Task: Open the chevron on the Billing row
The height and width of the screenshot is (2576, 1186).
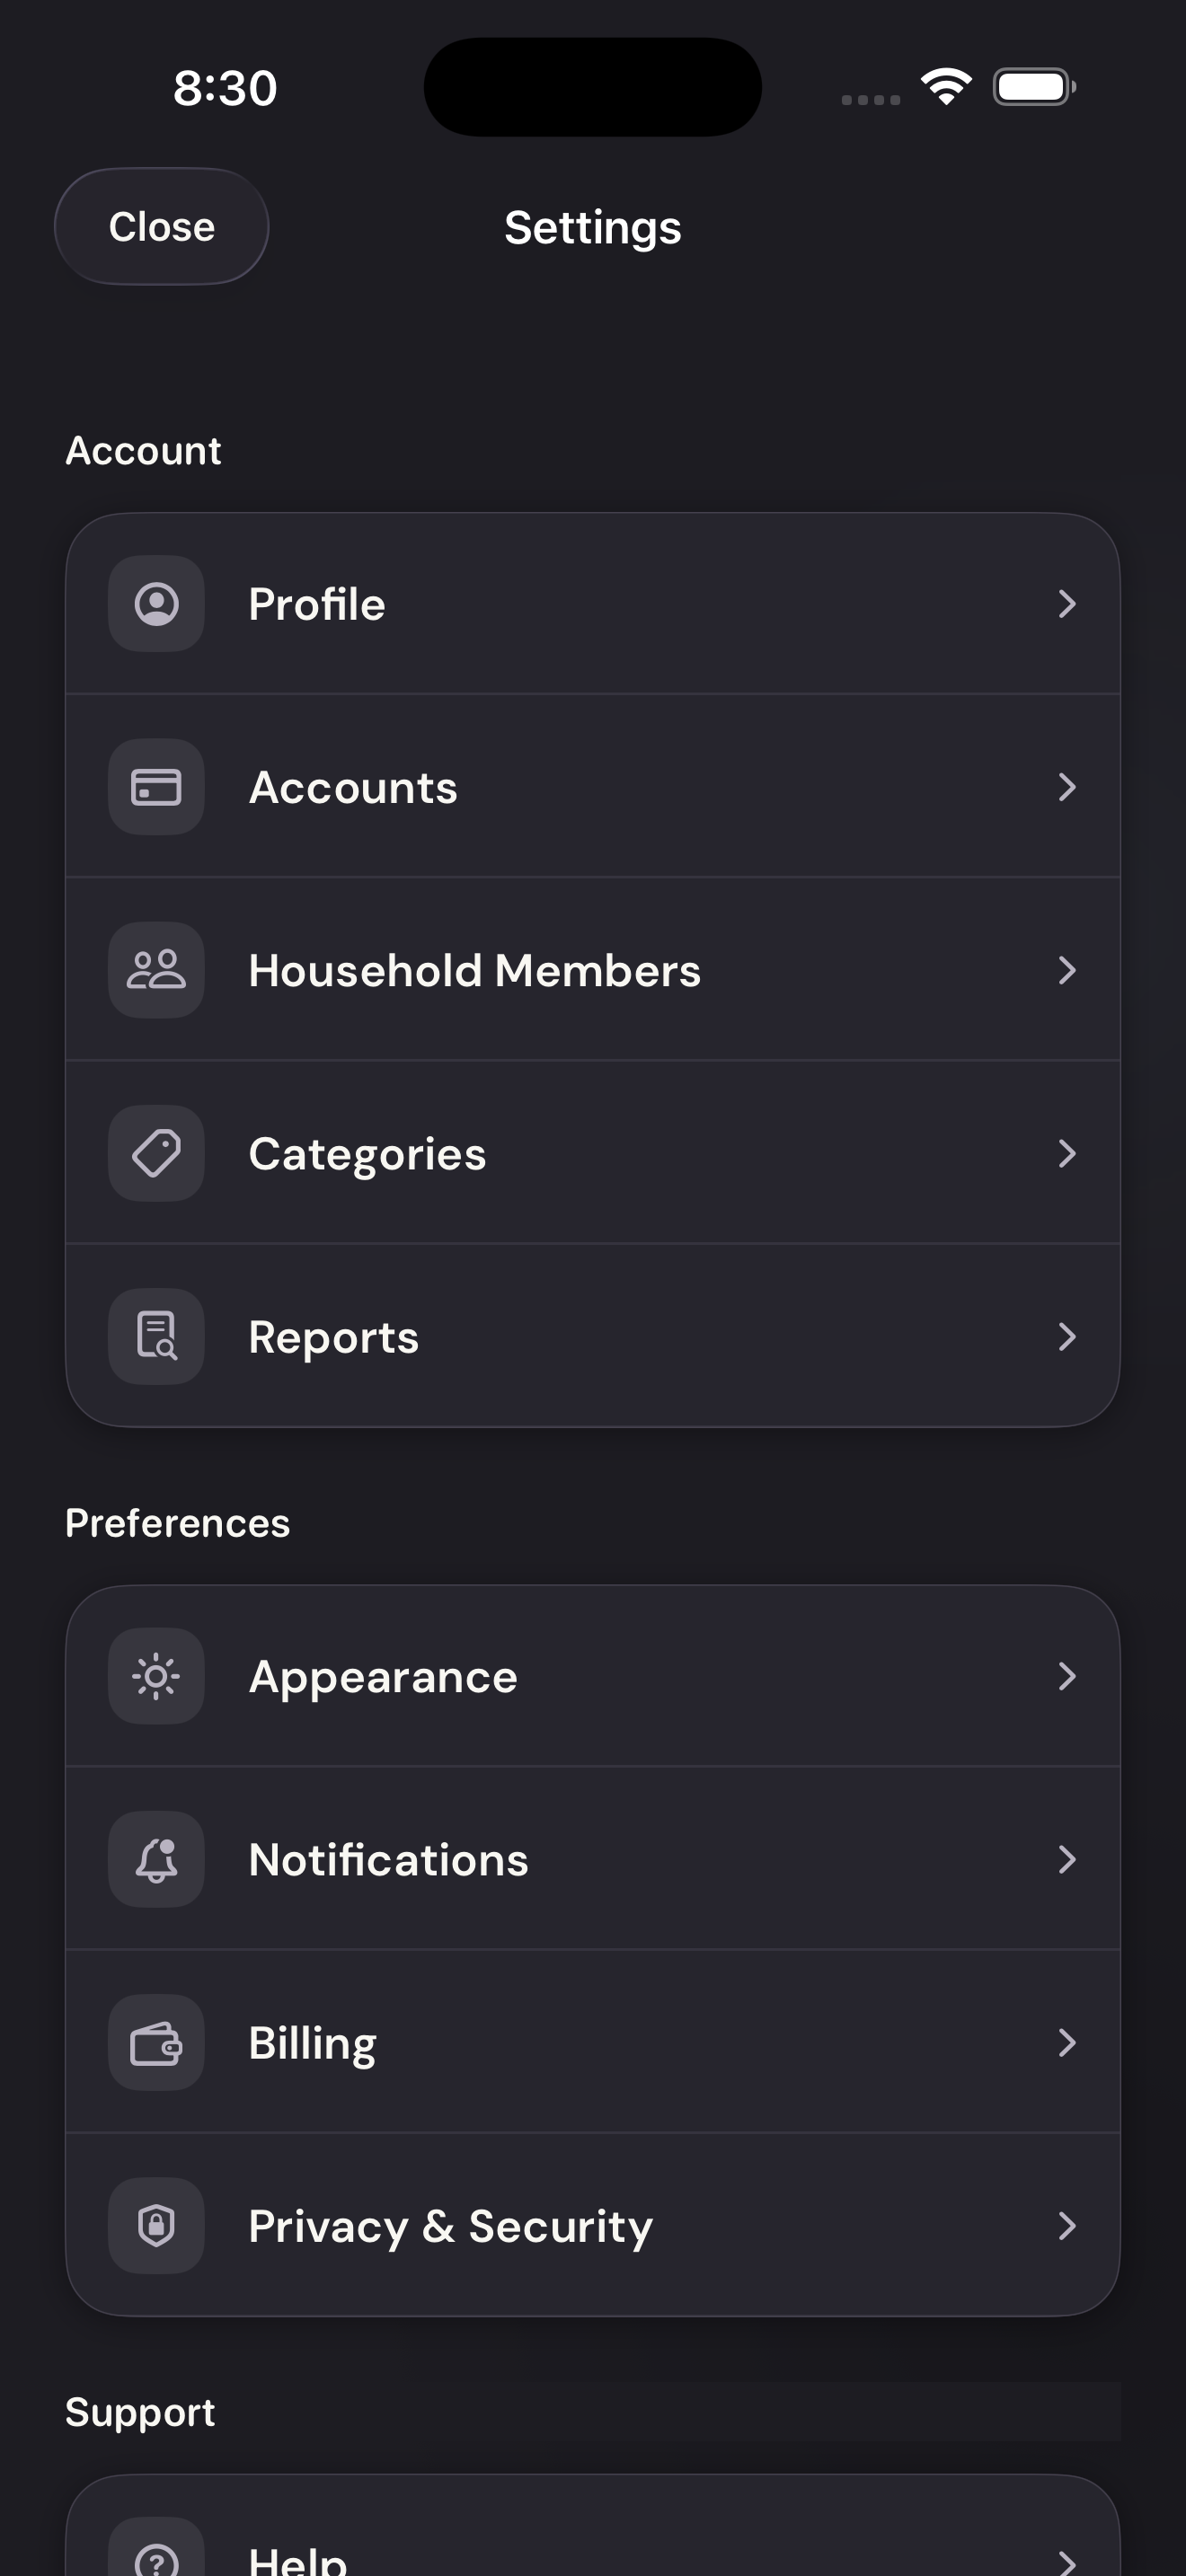Action: tap(1067, 2043)
